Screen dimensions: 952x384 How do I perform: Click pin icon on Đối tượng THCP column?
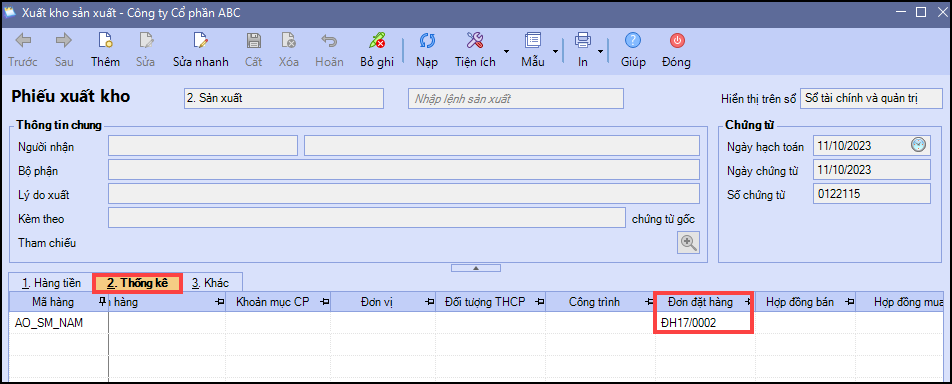[539, 302]
